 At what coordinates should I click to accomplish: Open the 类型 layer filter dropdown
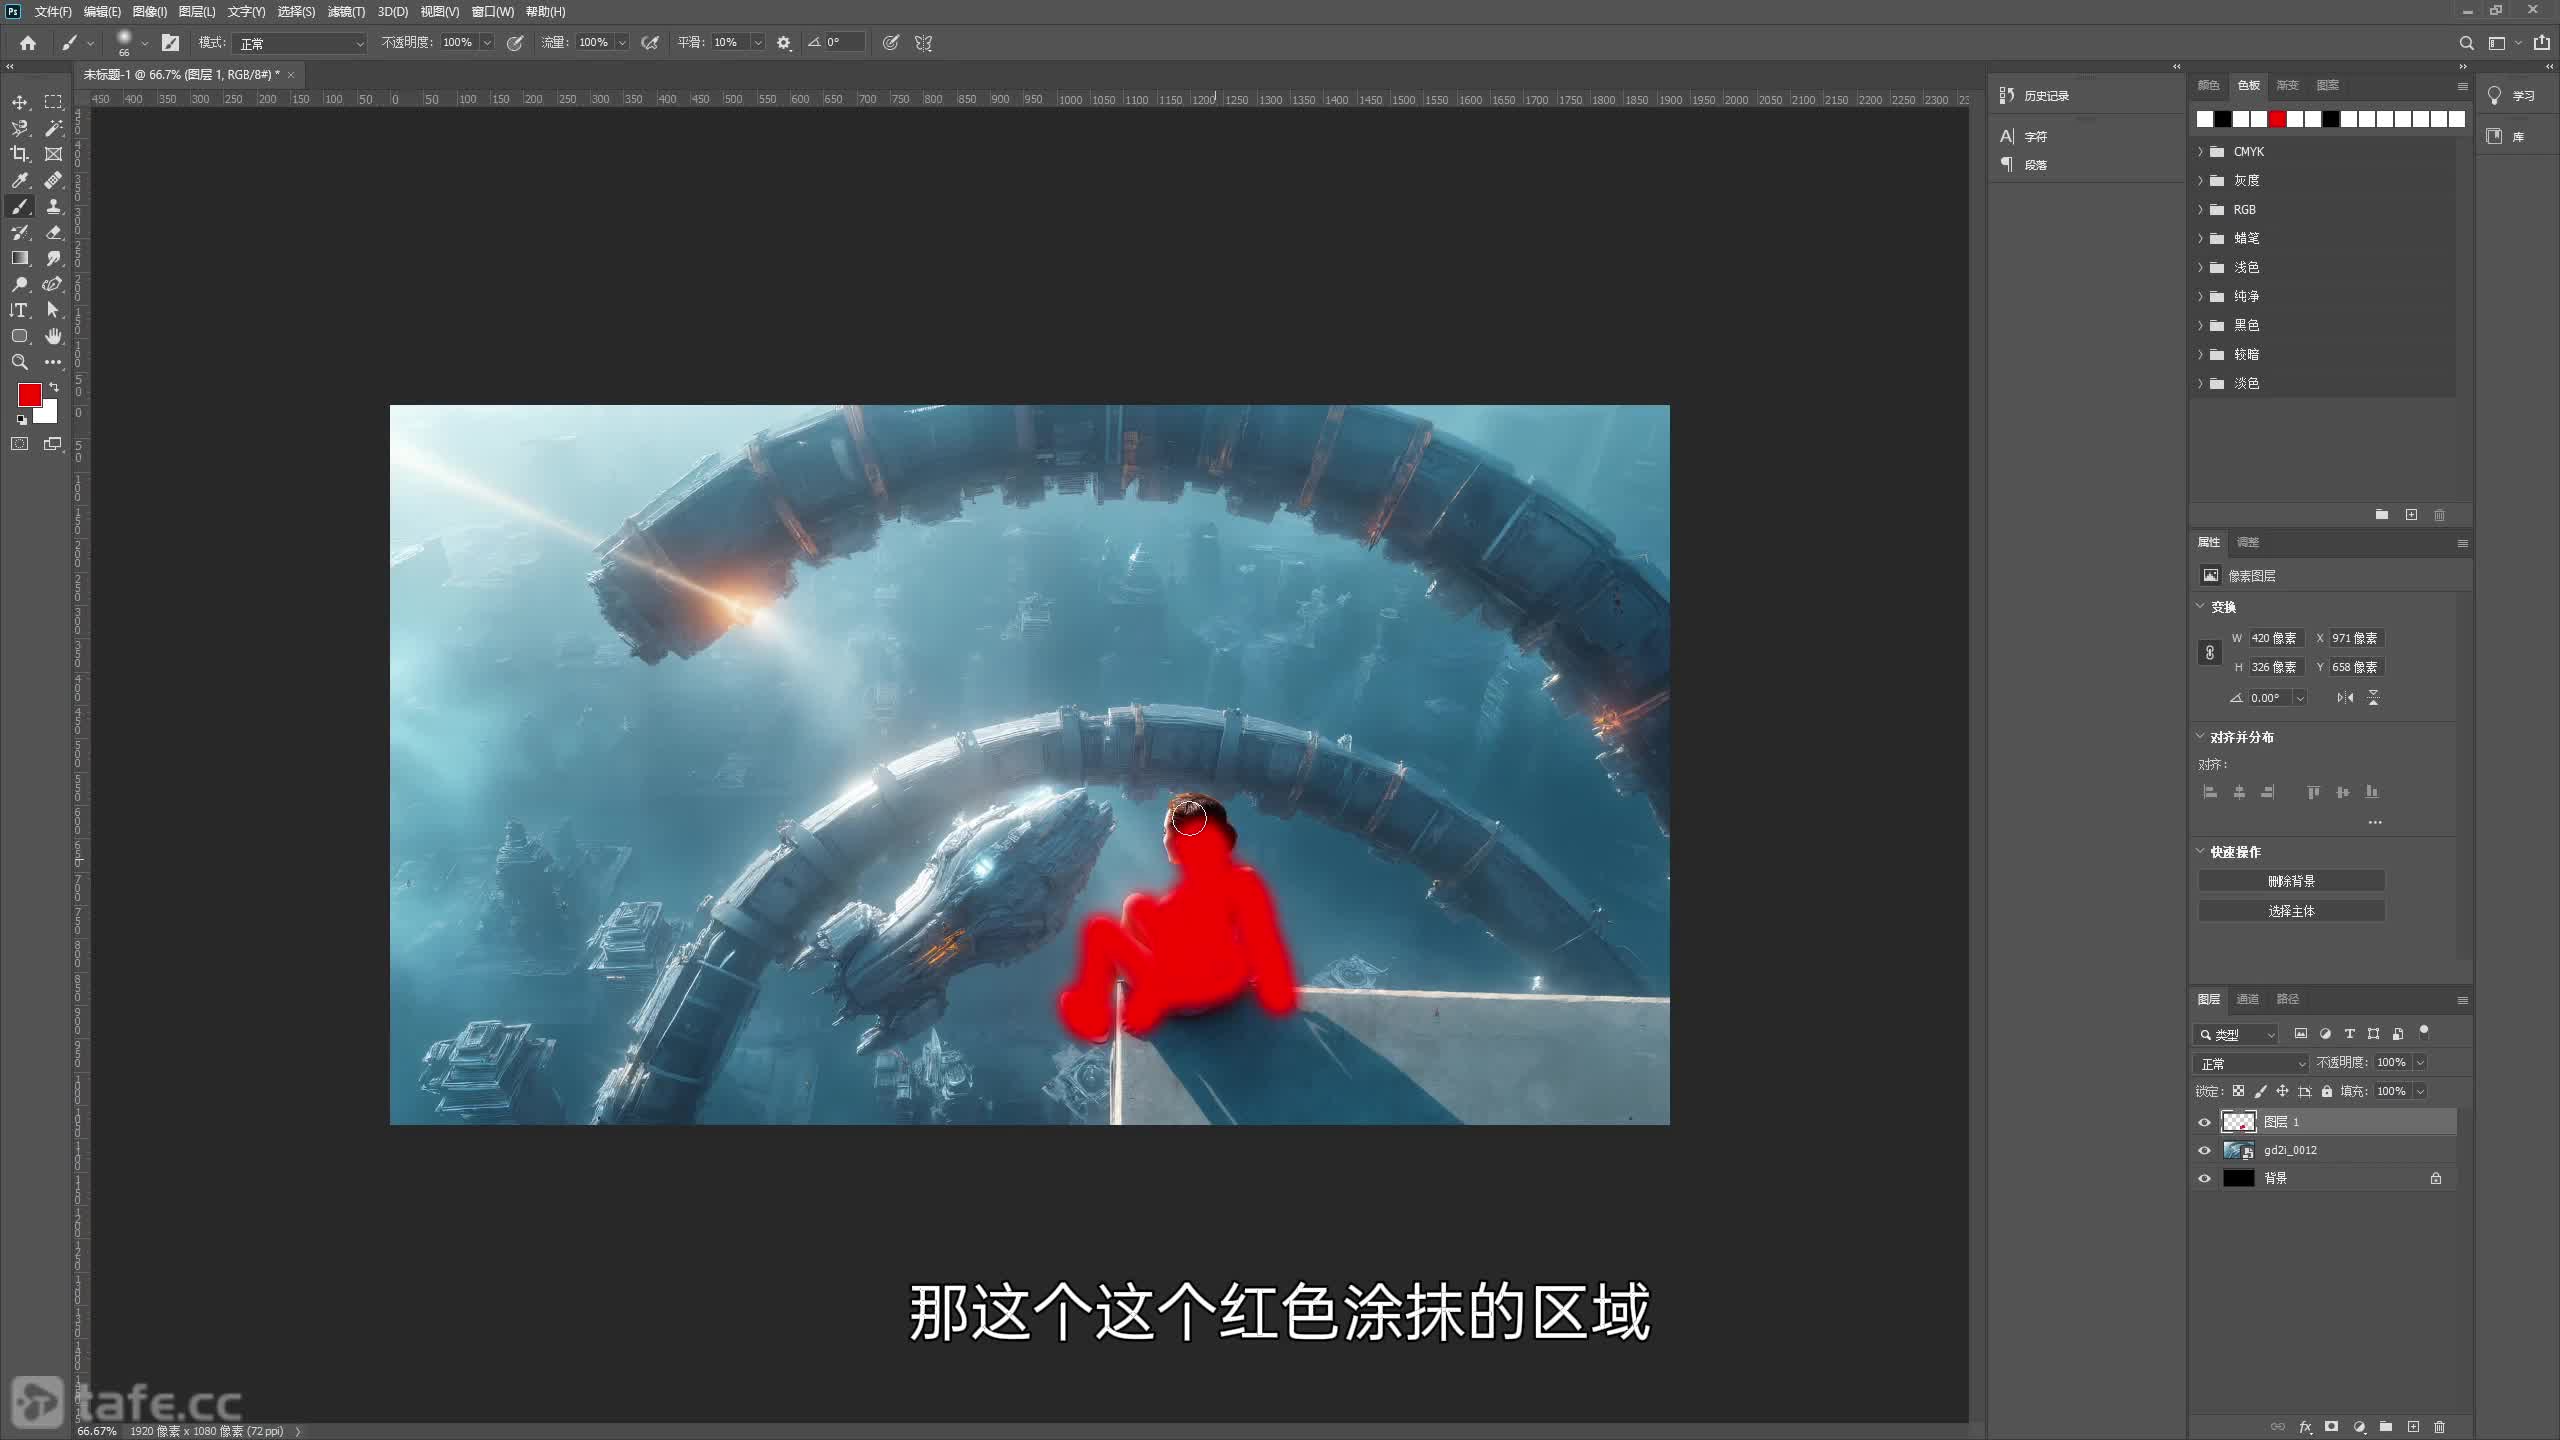(2237, 1034)
